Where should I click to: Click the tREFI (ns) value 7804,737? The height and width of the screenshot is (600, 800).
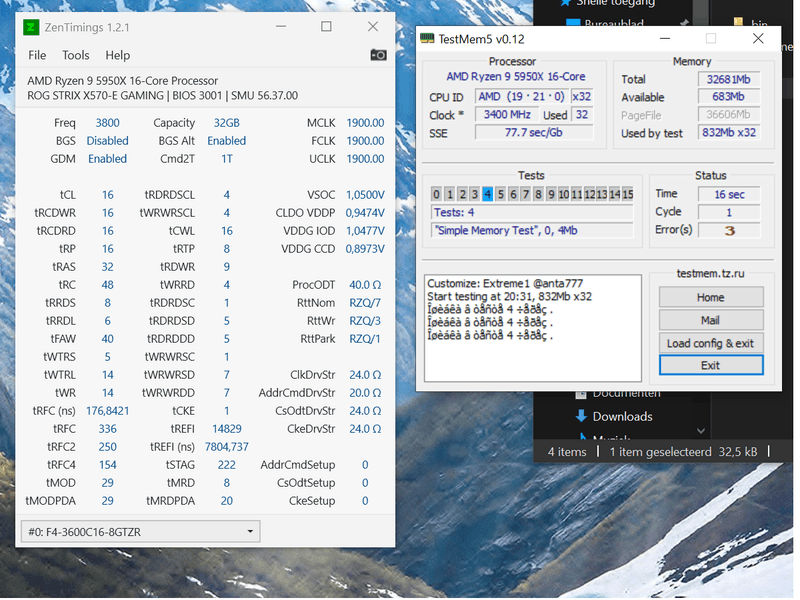point(227,447)
